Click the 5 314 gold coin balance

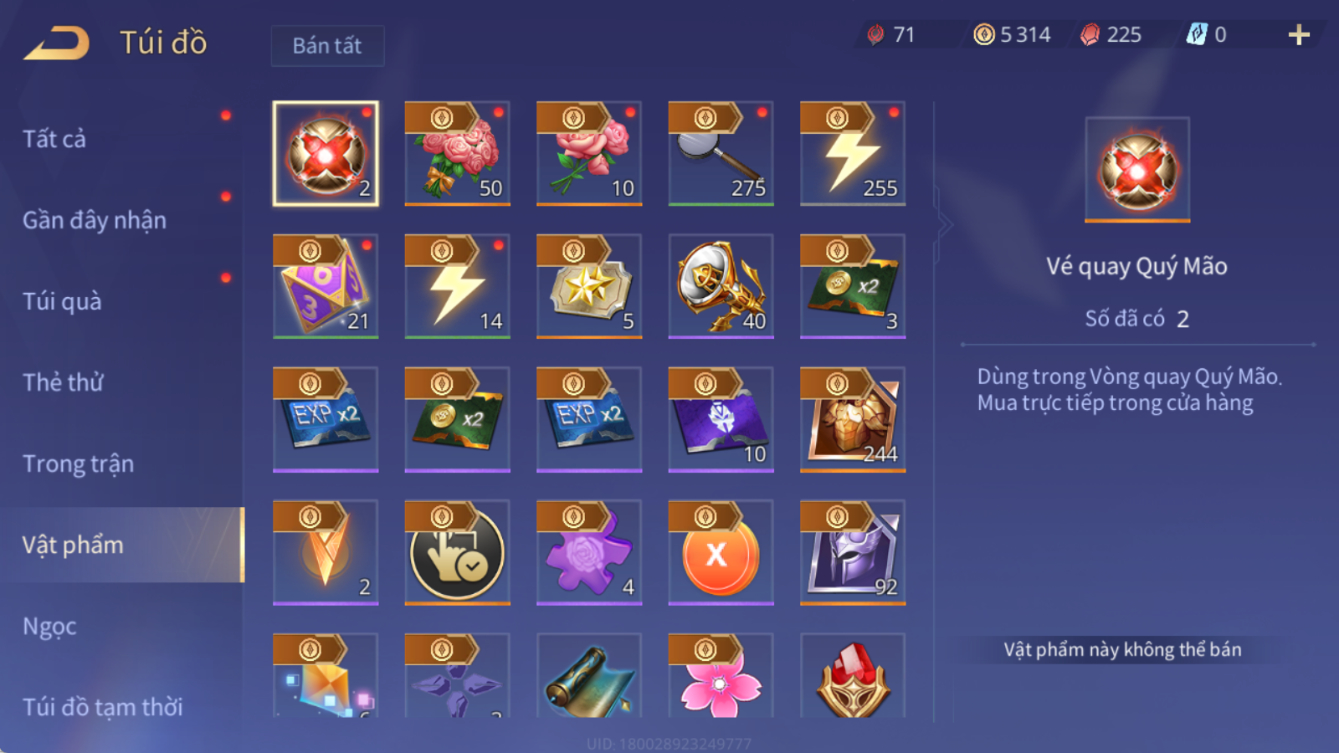click(x=1012, y=35)
